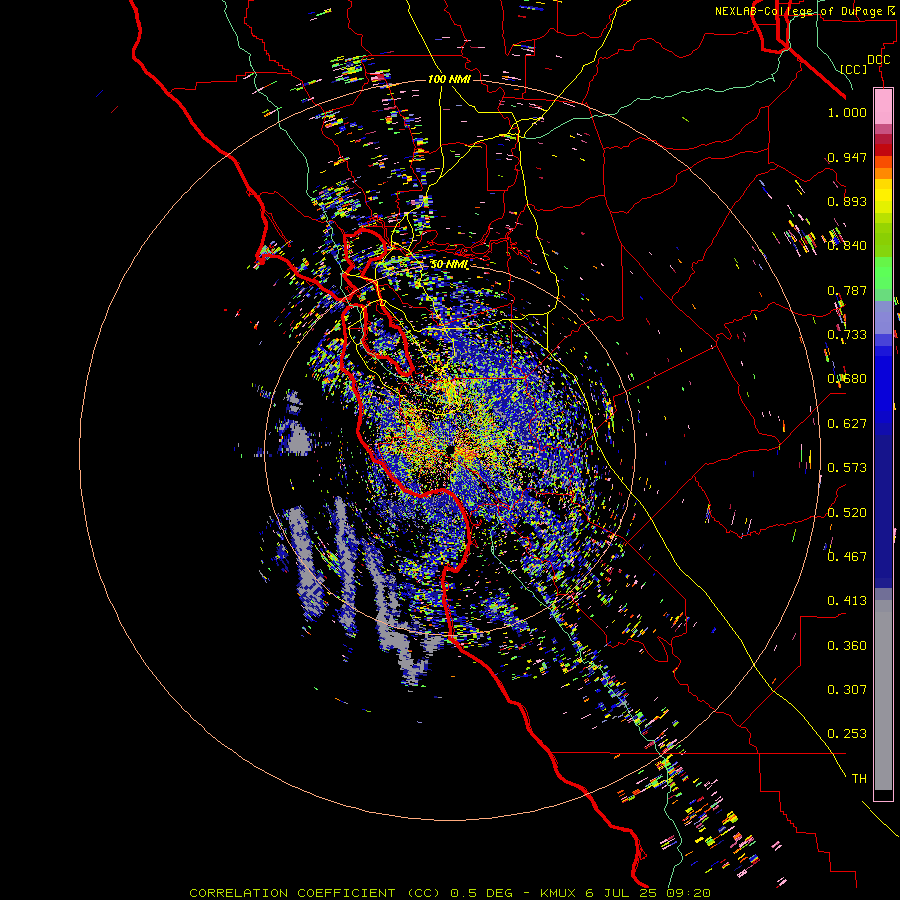The height and width of the screenshot is (900, 900).
Task: Select the 0.733 color scale value
Action: coord(847,335)
